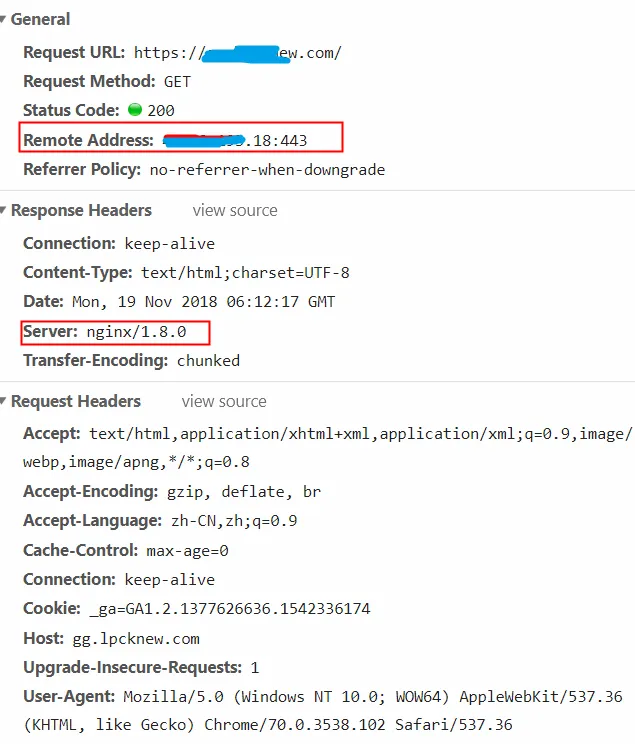The height and width of the screenshot is (744, 635).
Task: Select the User-Agent header value
Action: (323, 710)
